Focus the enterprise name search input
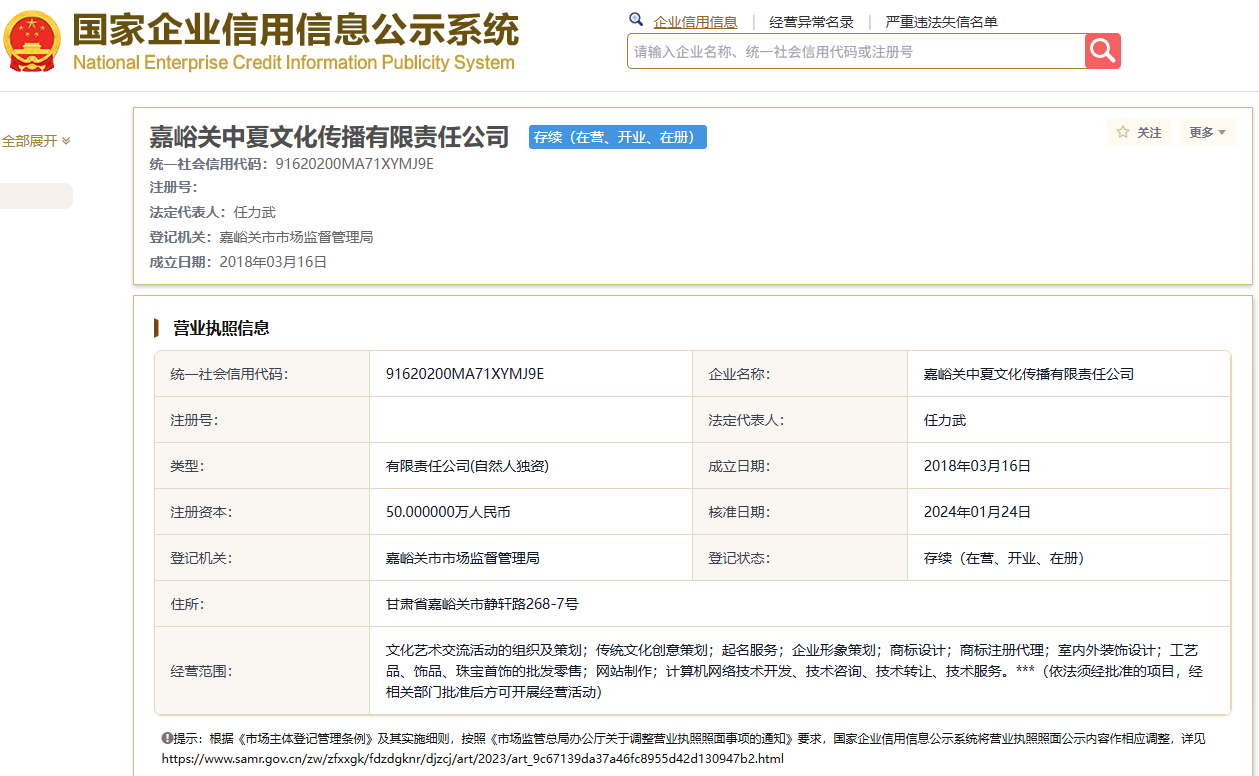The image size is (1259, 776). click(856, 51)
